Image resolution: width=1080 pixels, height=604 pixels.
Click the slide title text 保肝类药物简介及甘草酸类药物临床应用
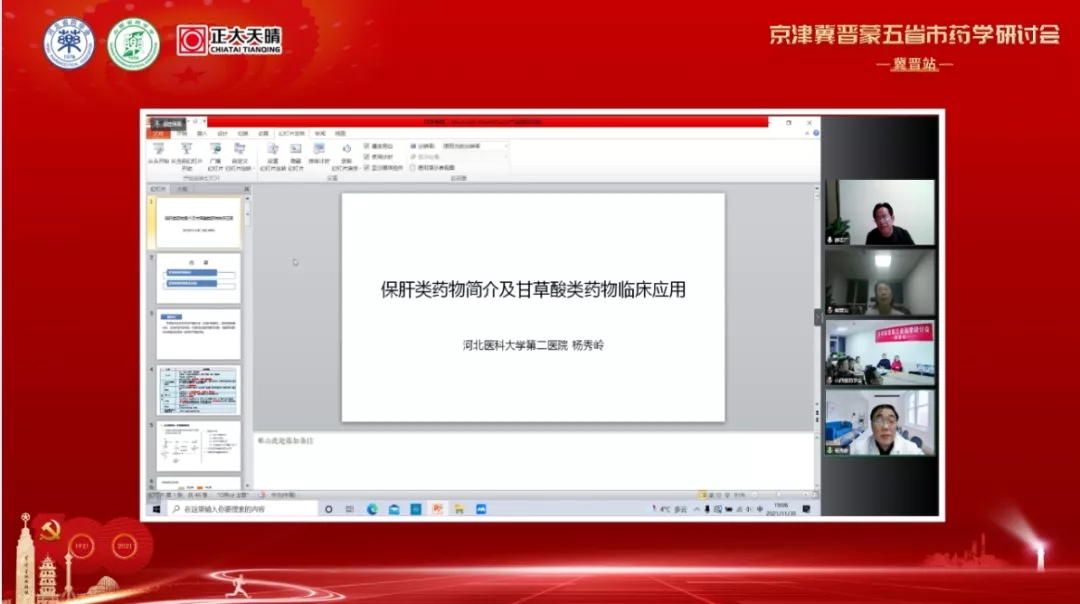tap(533, 290)
